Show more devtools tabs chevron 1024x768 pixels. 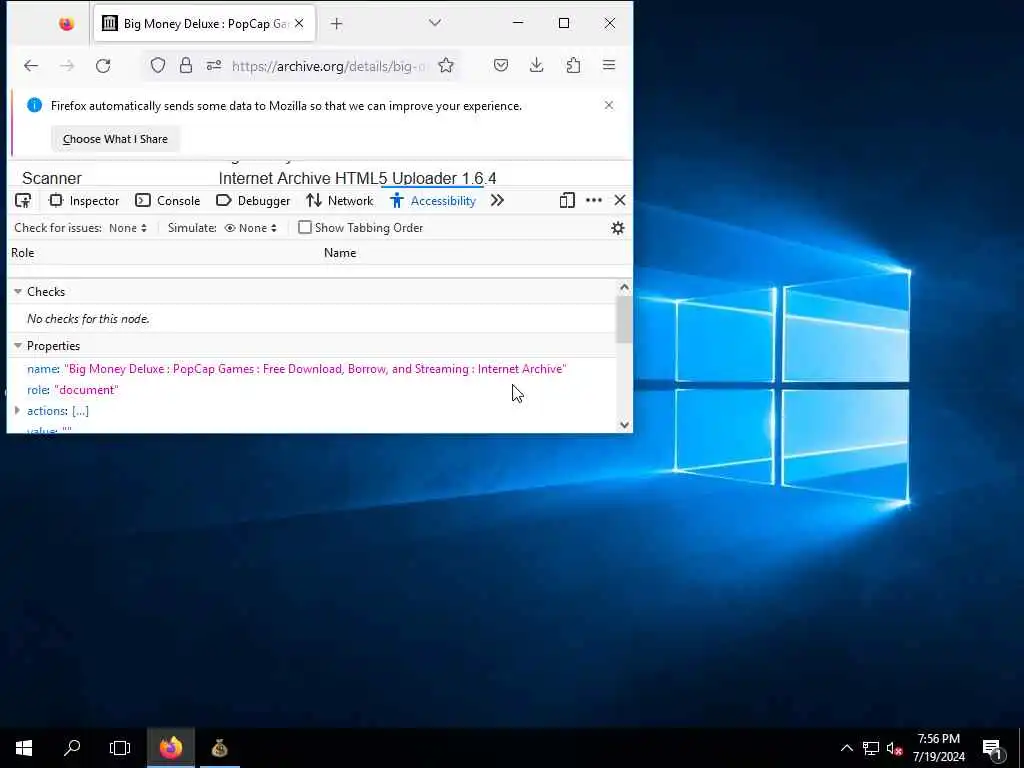click(x=497, y=200)
